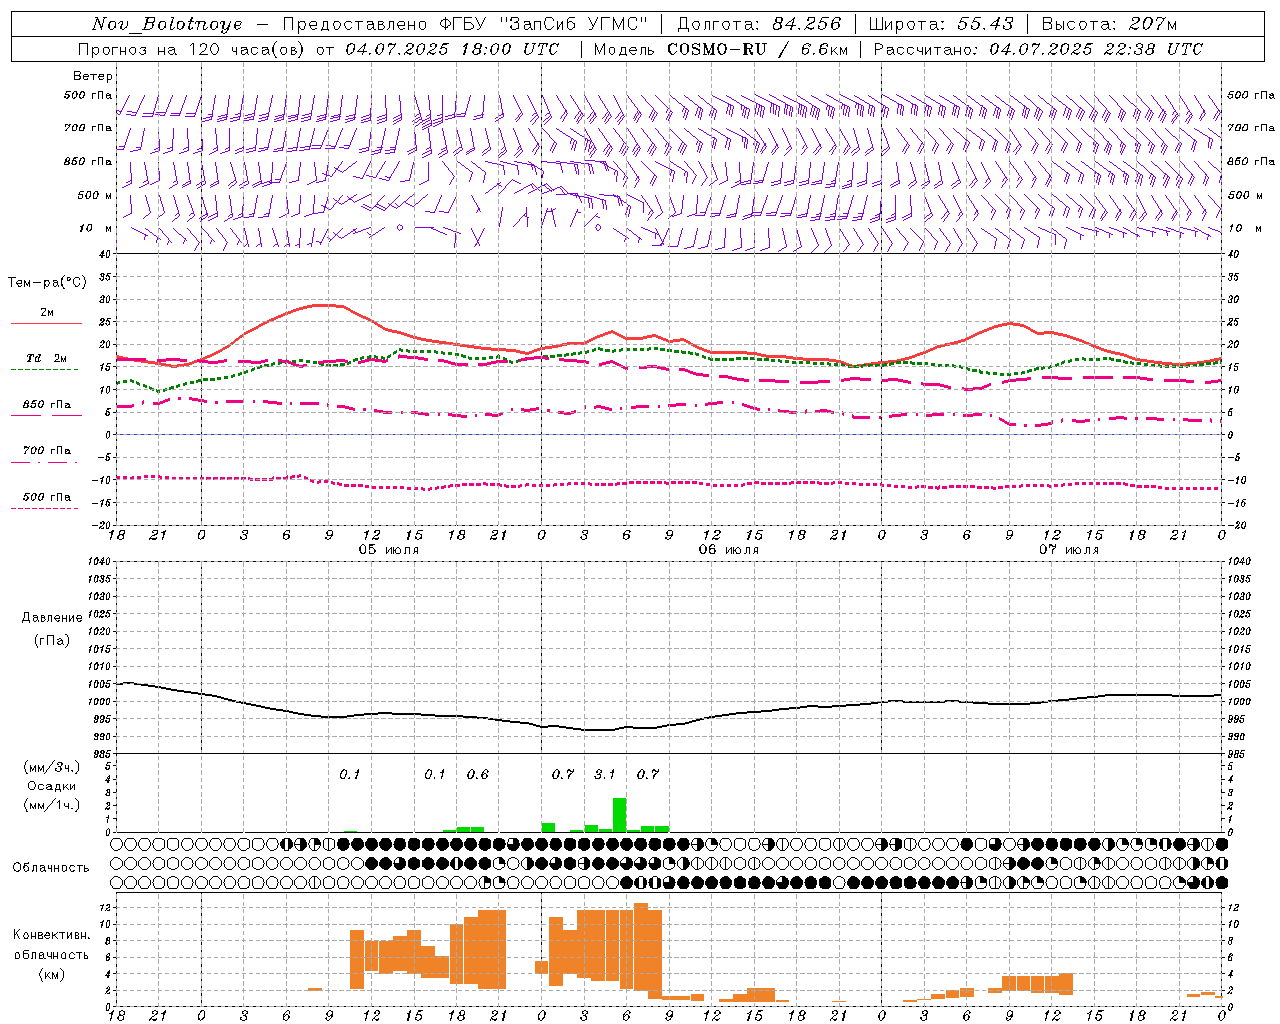The width and height of the screenshot is (1280, 1024).
Task: Click the Облачность row label
Action: 51,867
